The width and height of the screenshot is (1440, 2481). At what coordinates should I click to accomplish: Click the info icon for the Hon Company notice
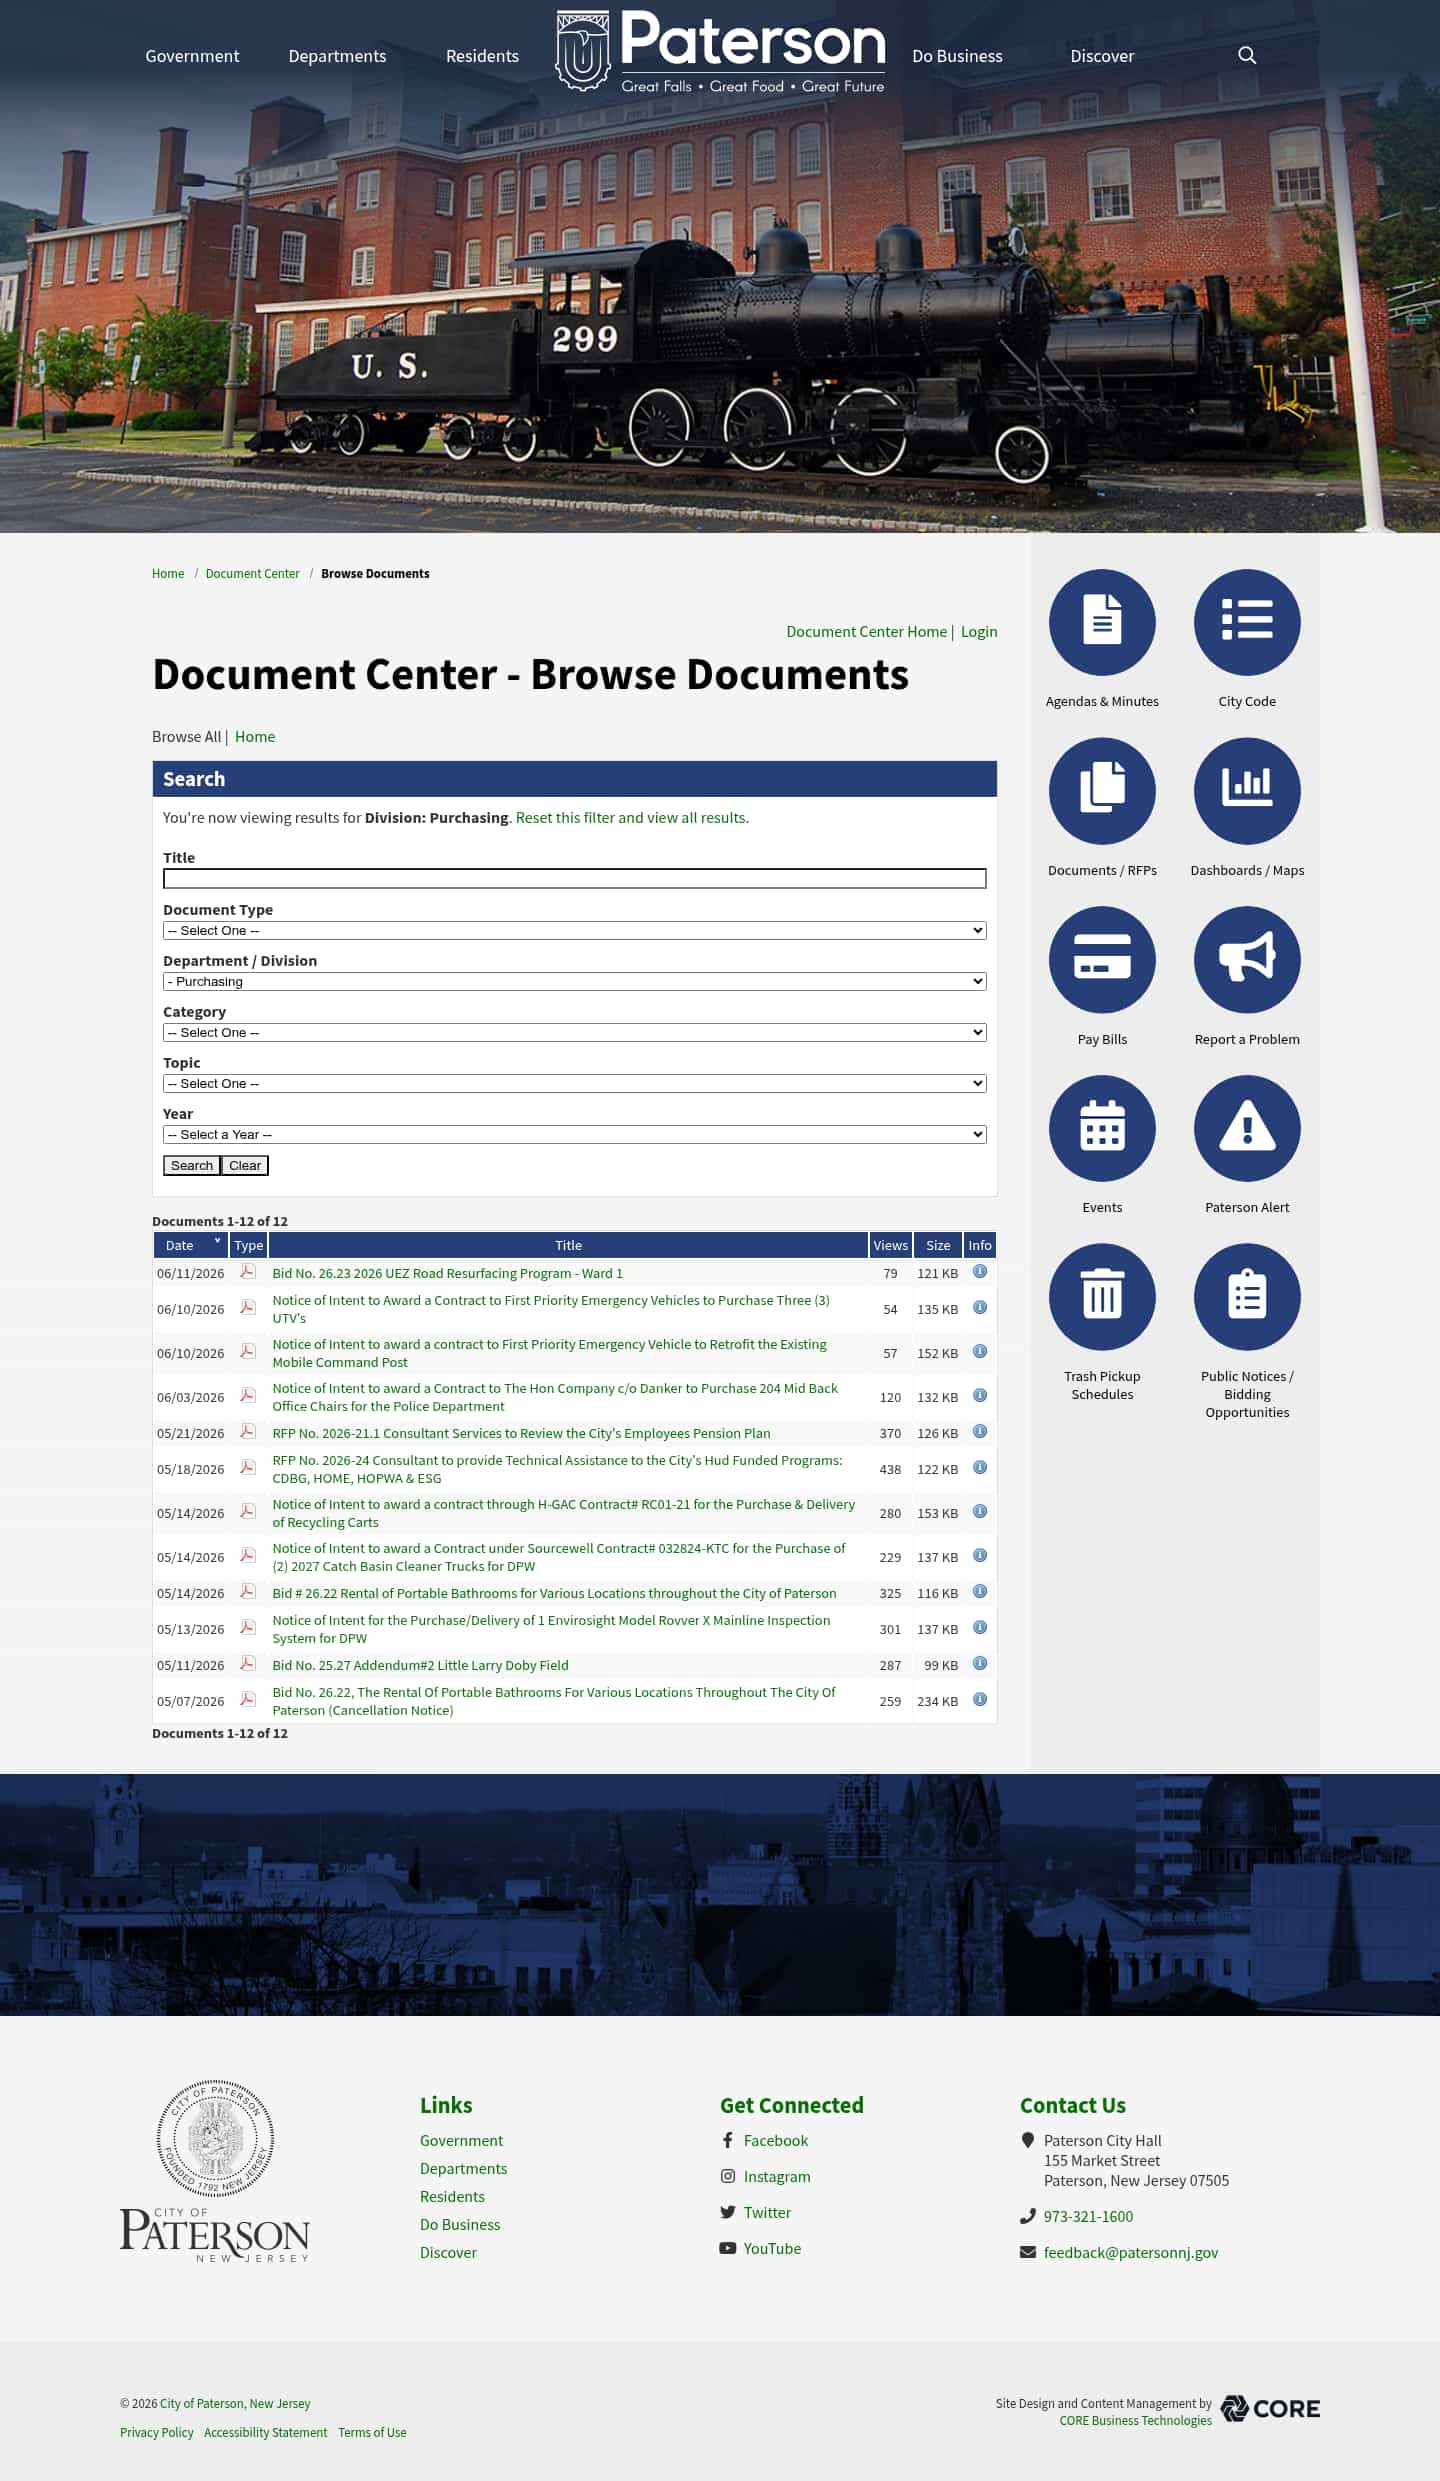(980, 1396)
